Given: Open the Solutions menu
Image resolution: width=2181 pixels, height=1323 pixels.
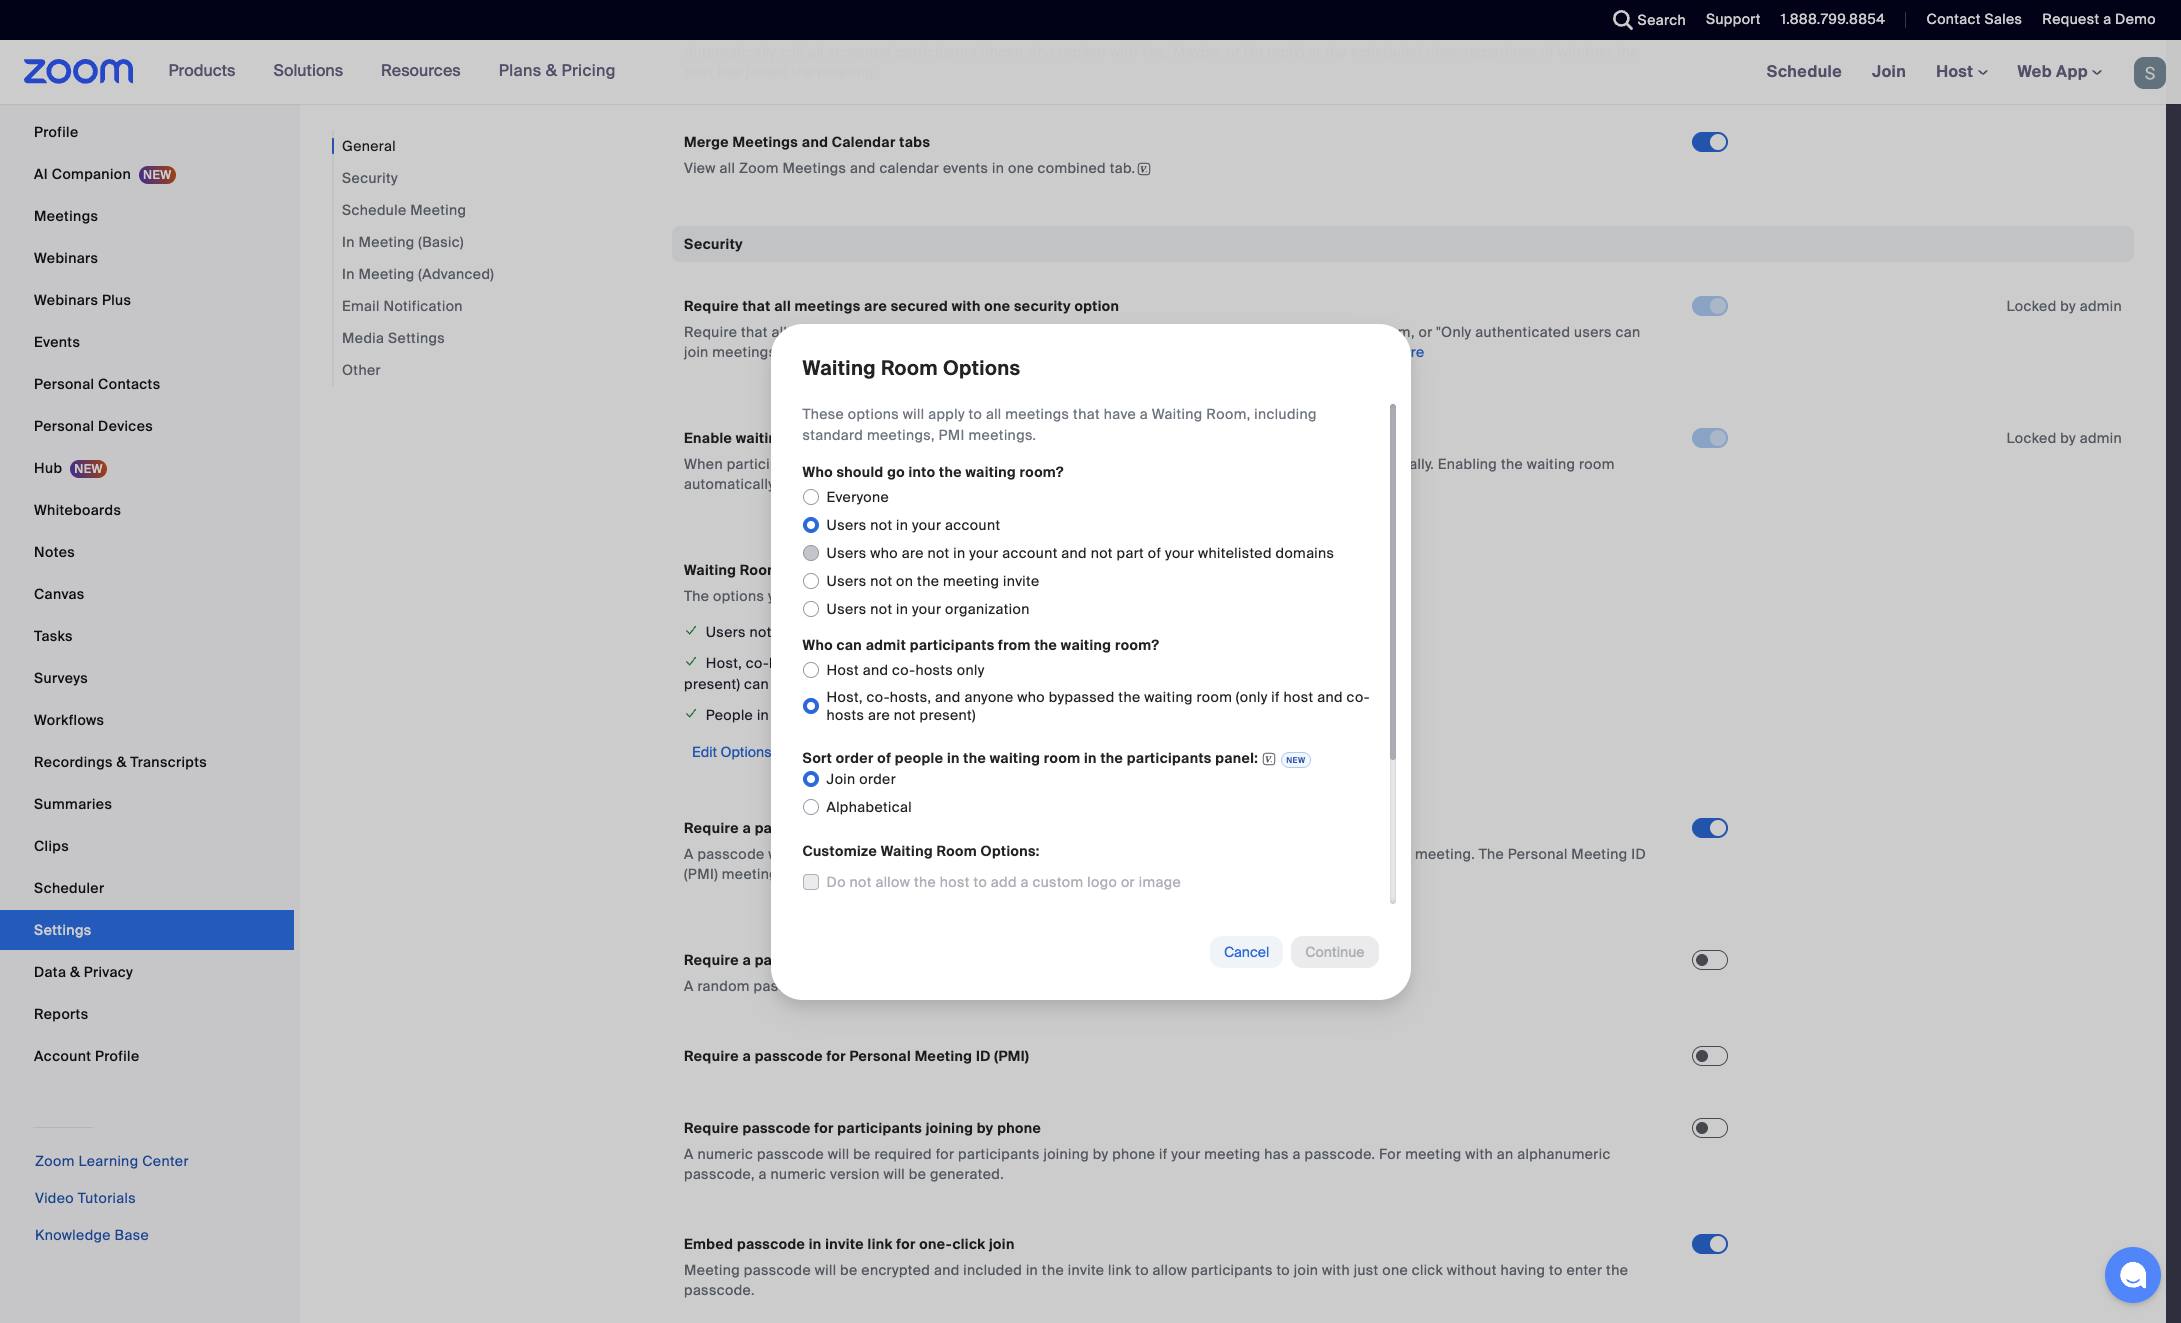Looking at the screenshot, I should click(x=308, y=71).
